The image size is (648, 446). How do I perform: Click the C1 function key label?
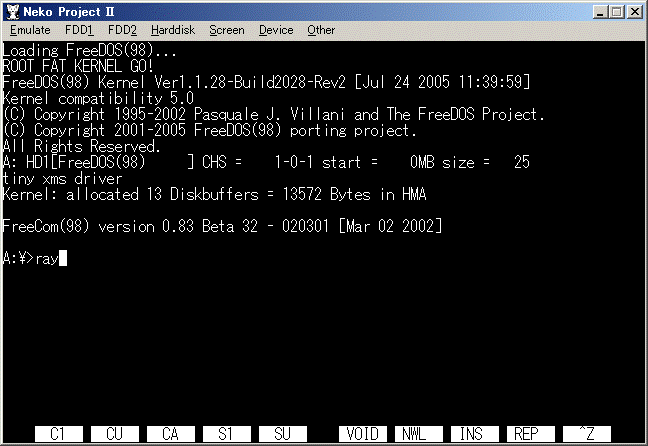coord(59,434)
